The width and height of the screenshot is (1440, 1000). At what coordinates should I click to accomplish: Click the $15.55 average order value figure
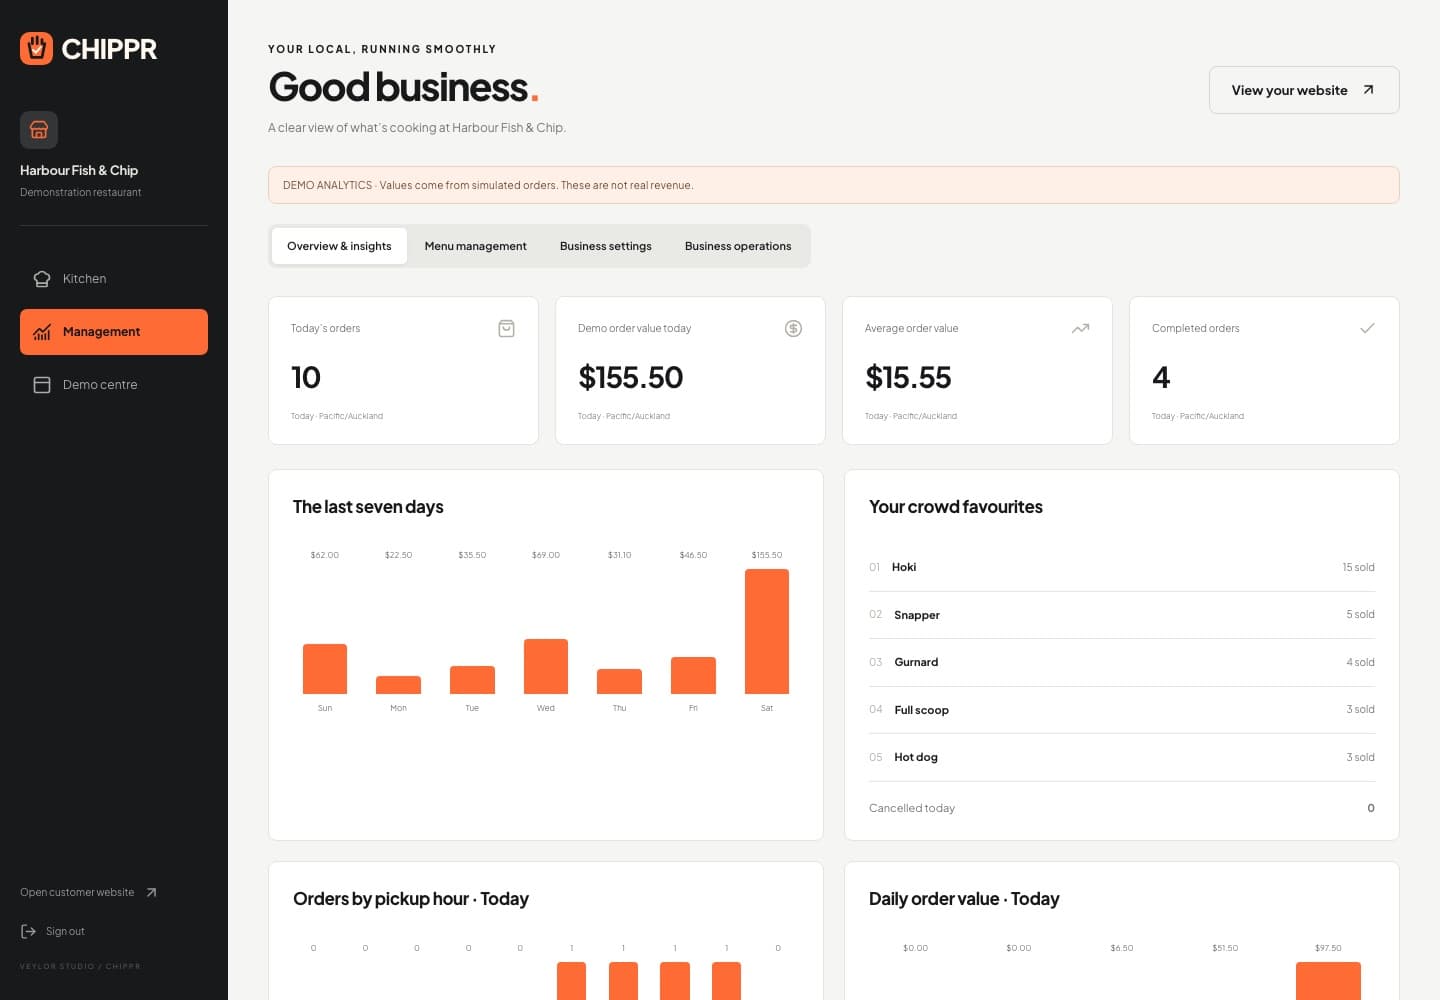click(908, 377)
